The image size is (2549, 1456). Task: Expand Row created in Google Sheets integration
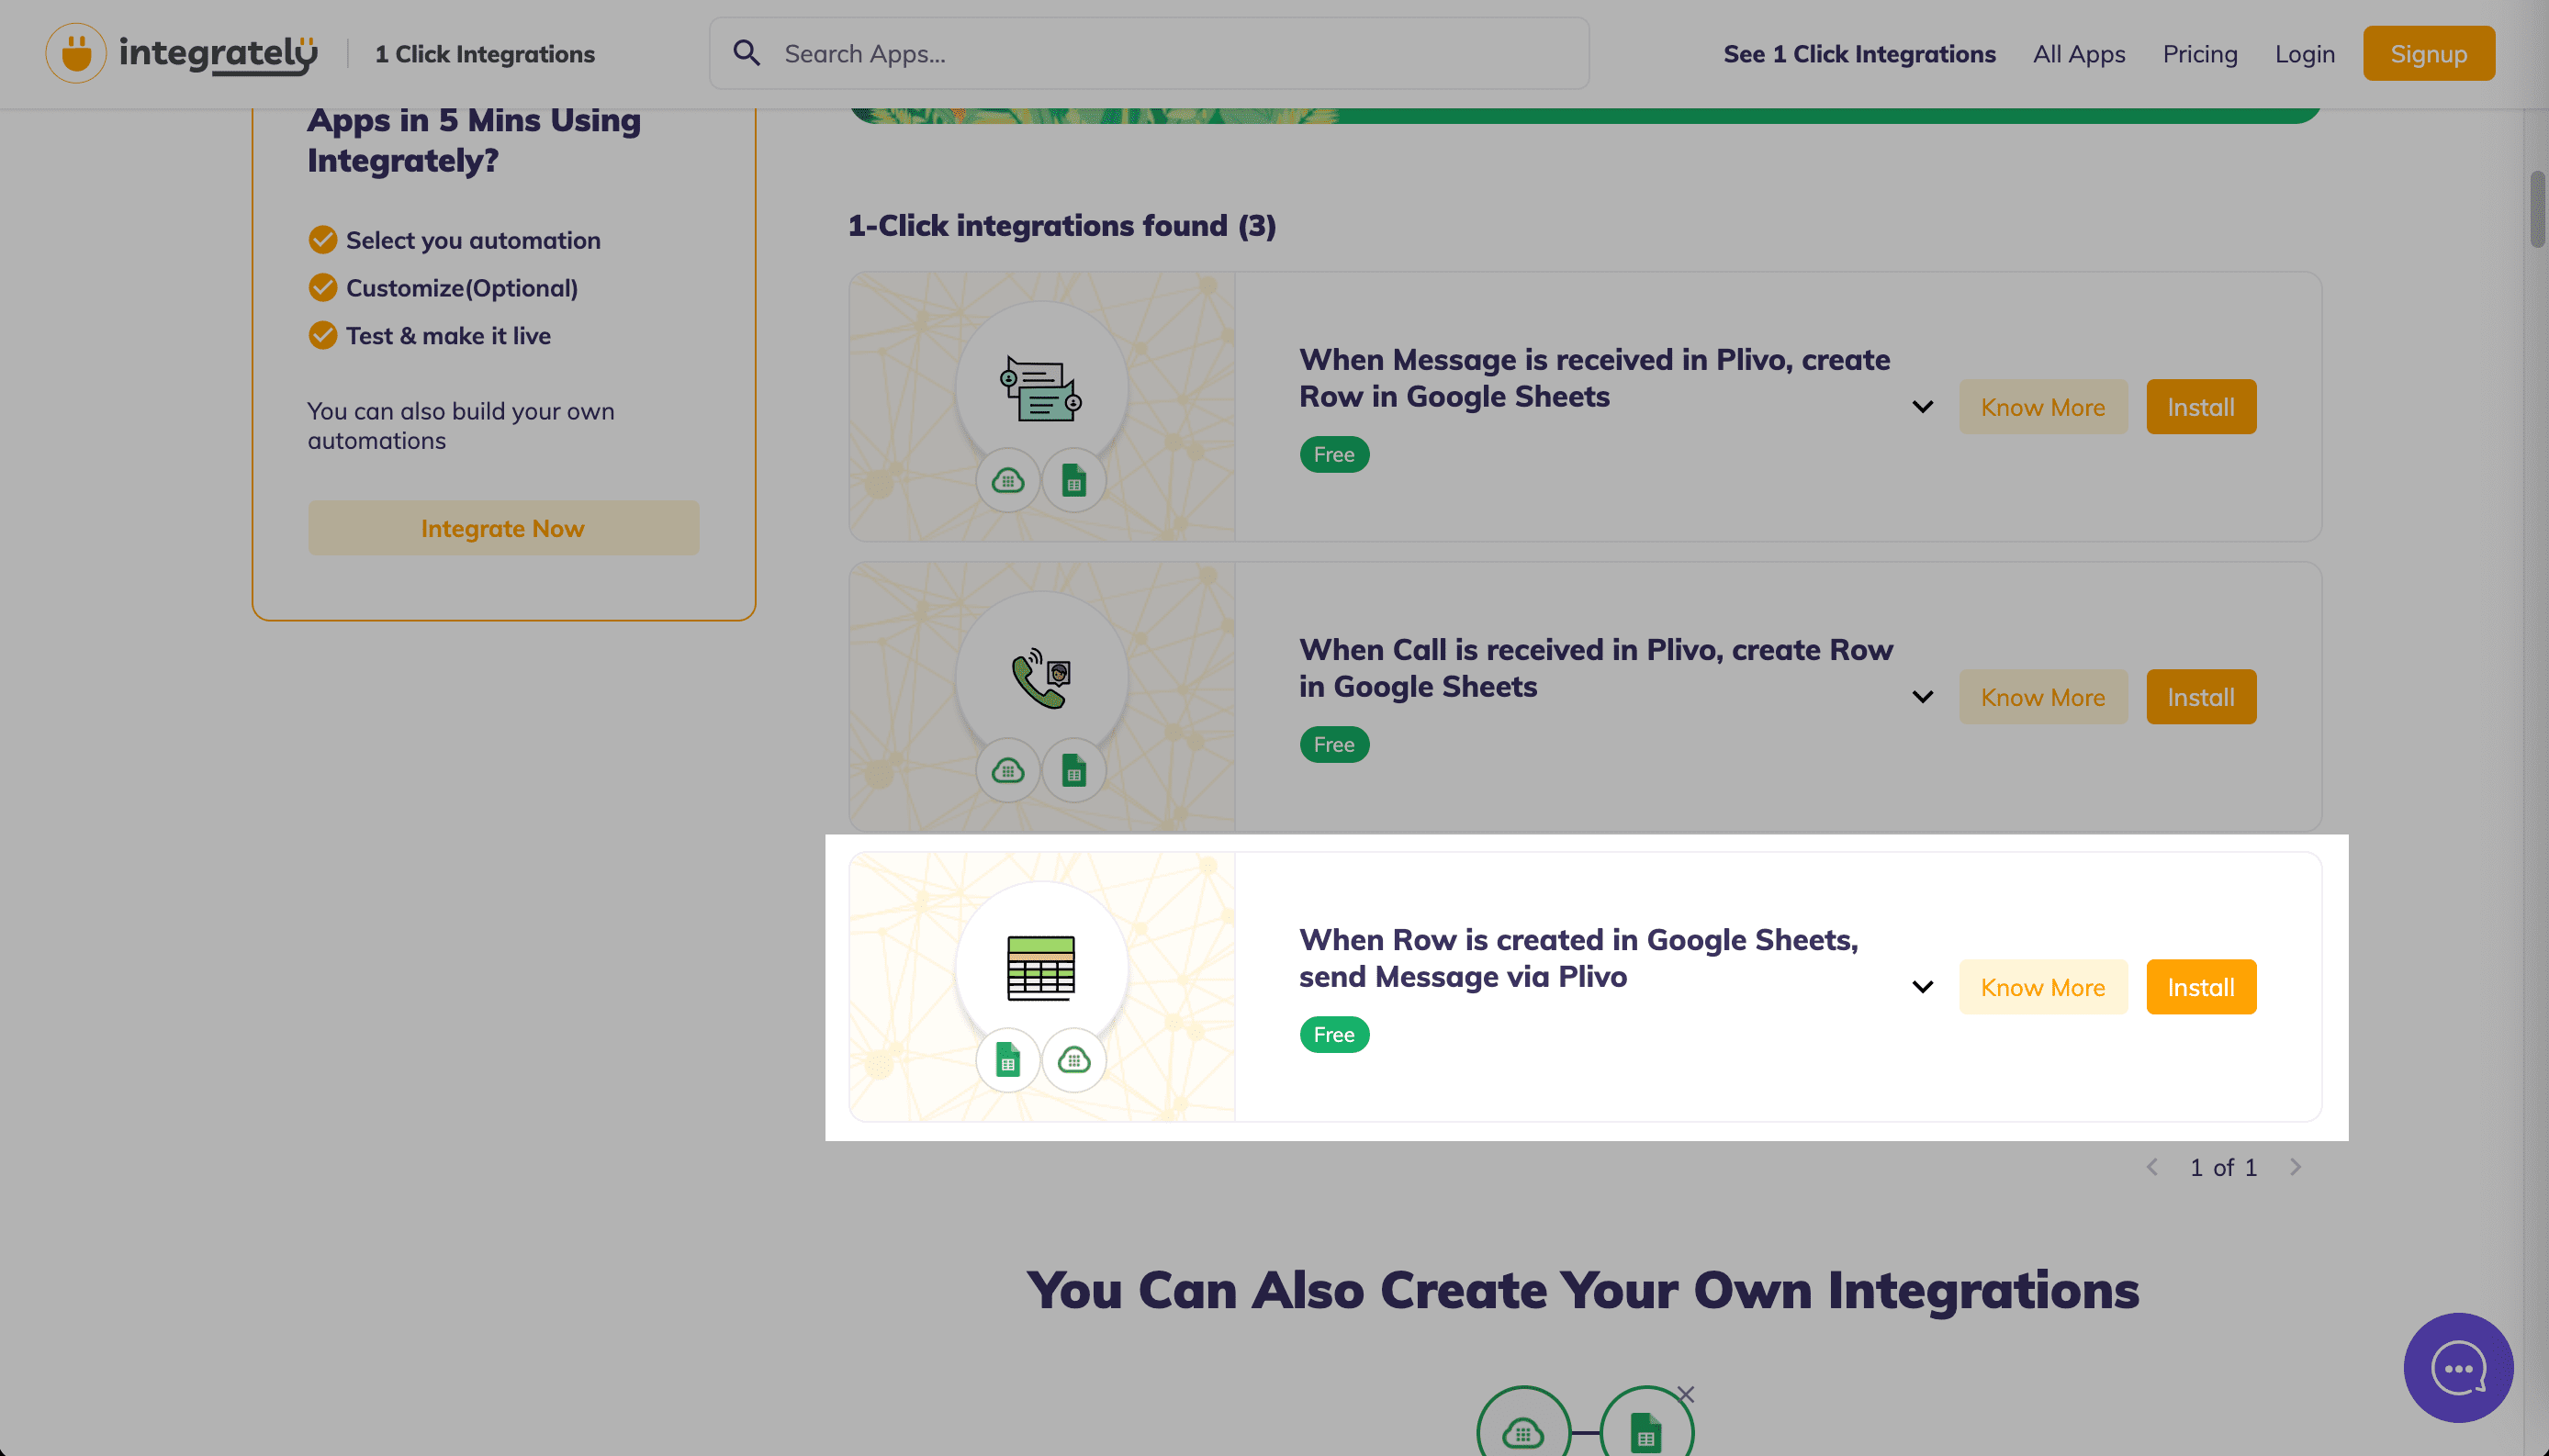coord(1922,987)
